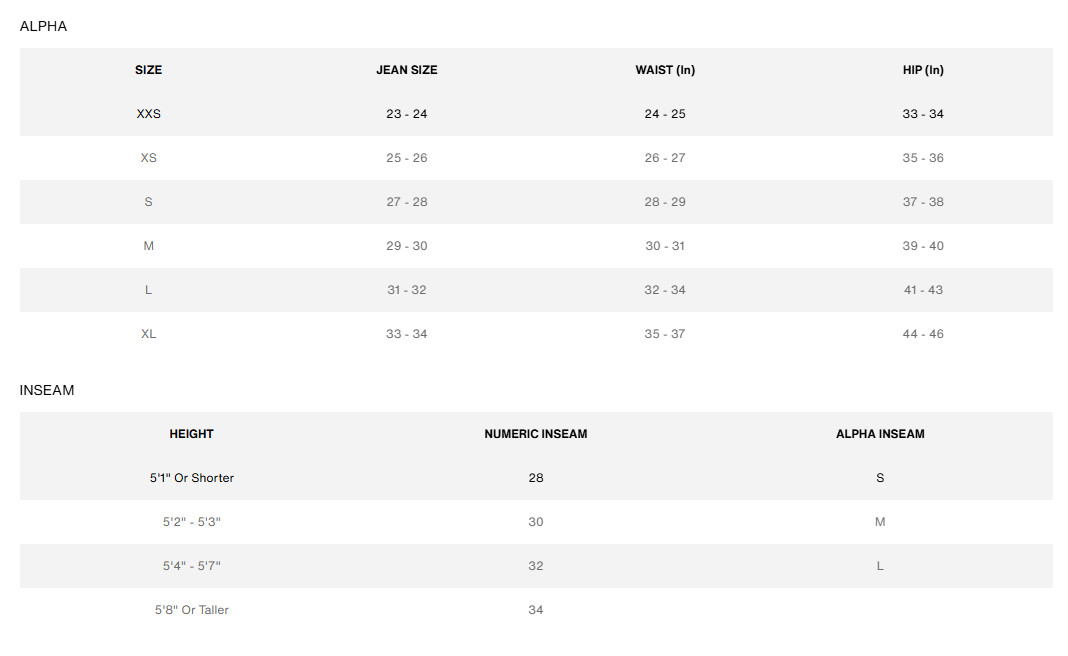The height and width of the screenshot is (656, 1068).
Task: Click the HEIGHT column header
Action: click(191, 434)
